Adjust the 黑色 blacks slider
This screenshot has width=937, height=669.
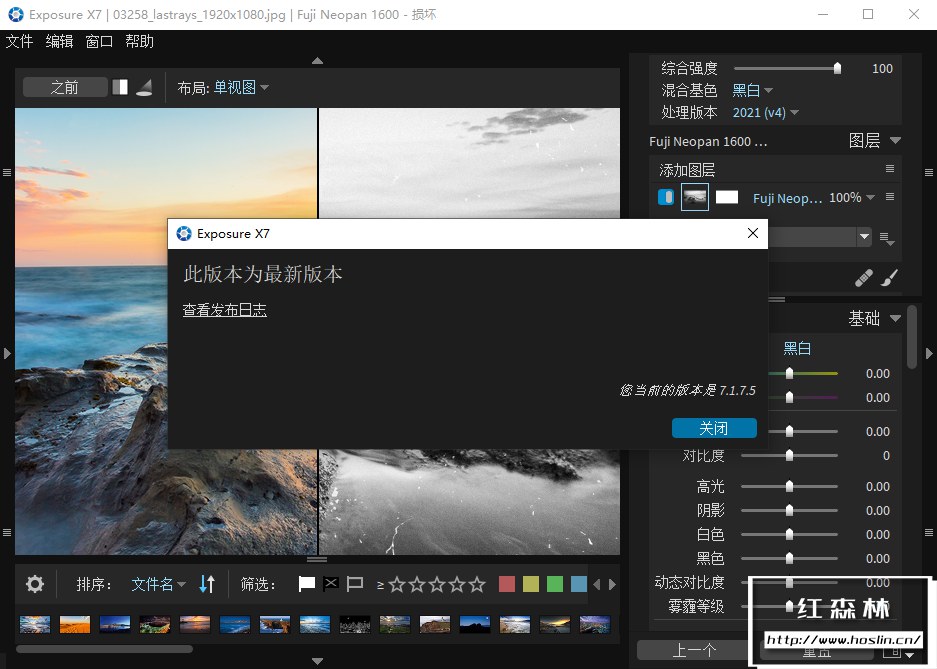pos(789,558)
